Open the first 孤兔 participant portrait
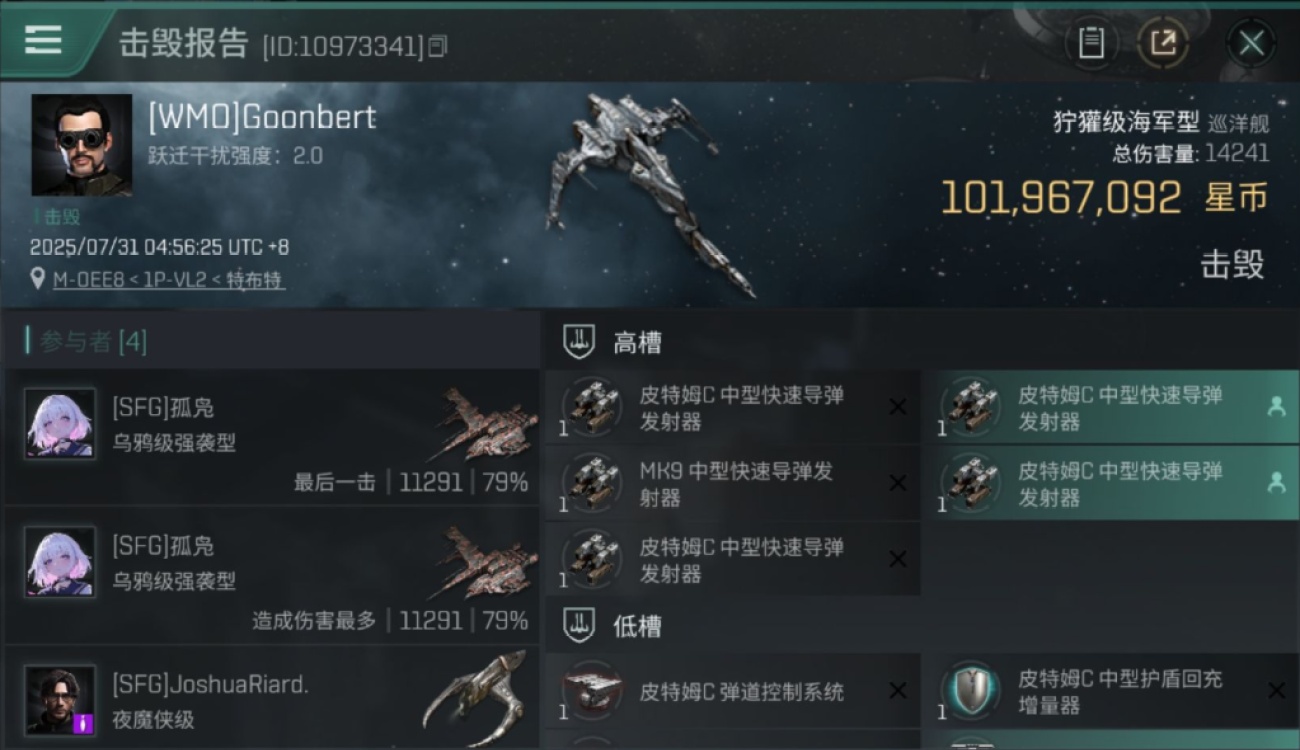The image size is (1300, 750). coord(60,424)
